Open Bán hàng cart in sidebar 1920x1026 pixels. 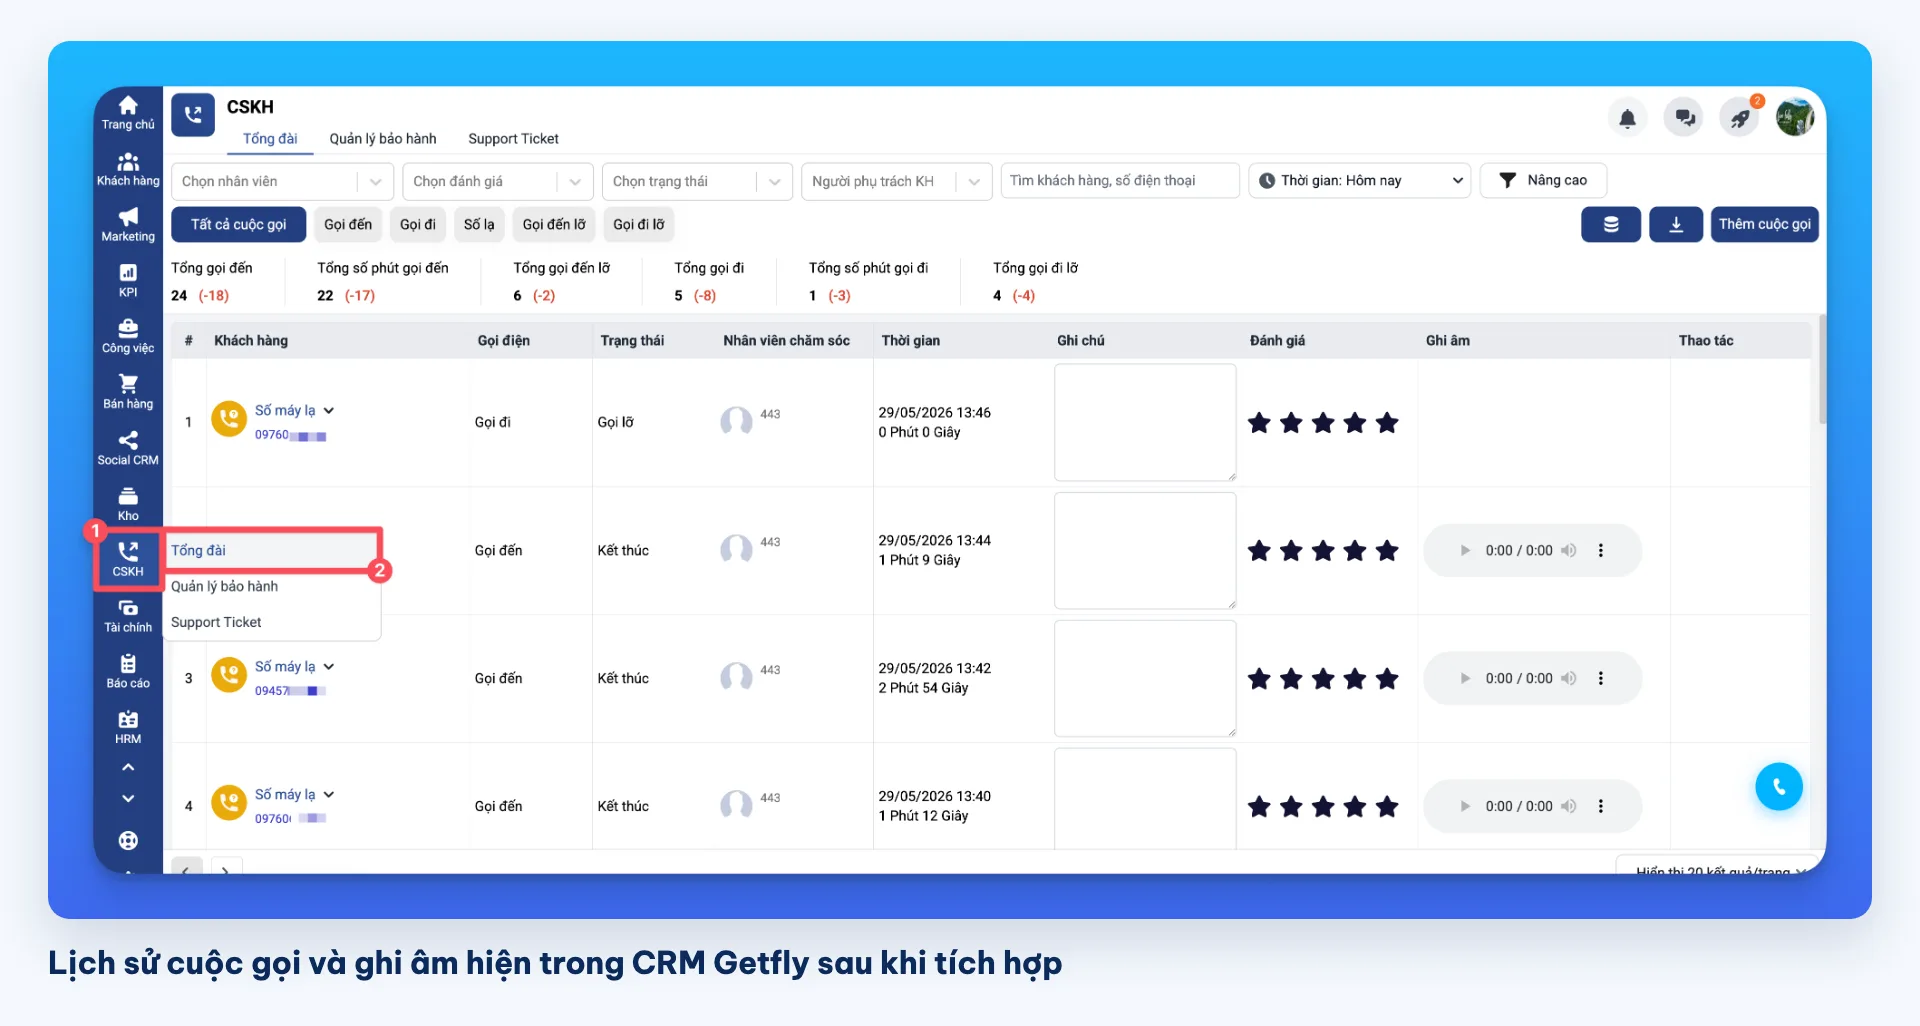[128, 393]
